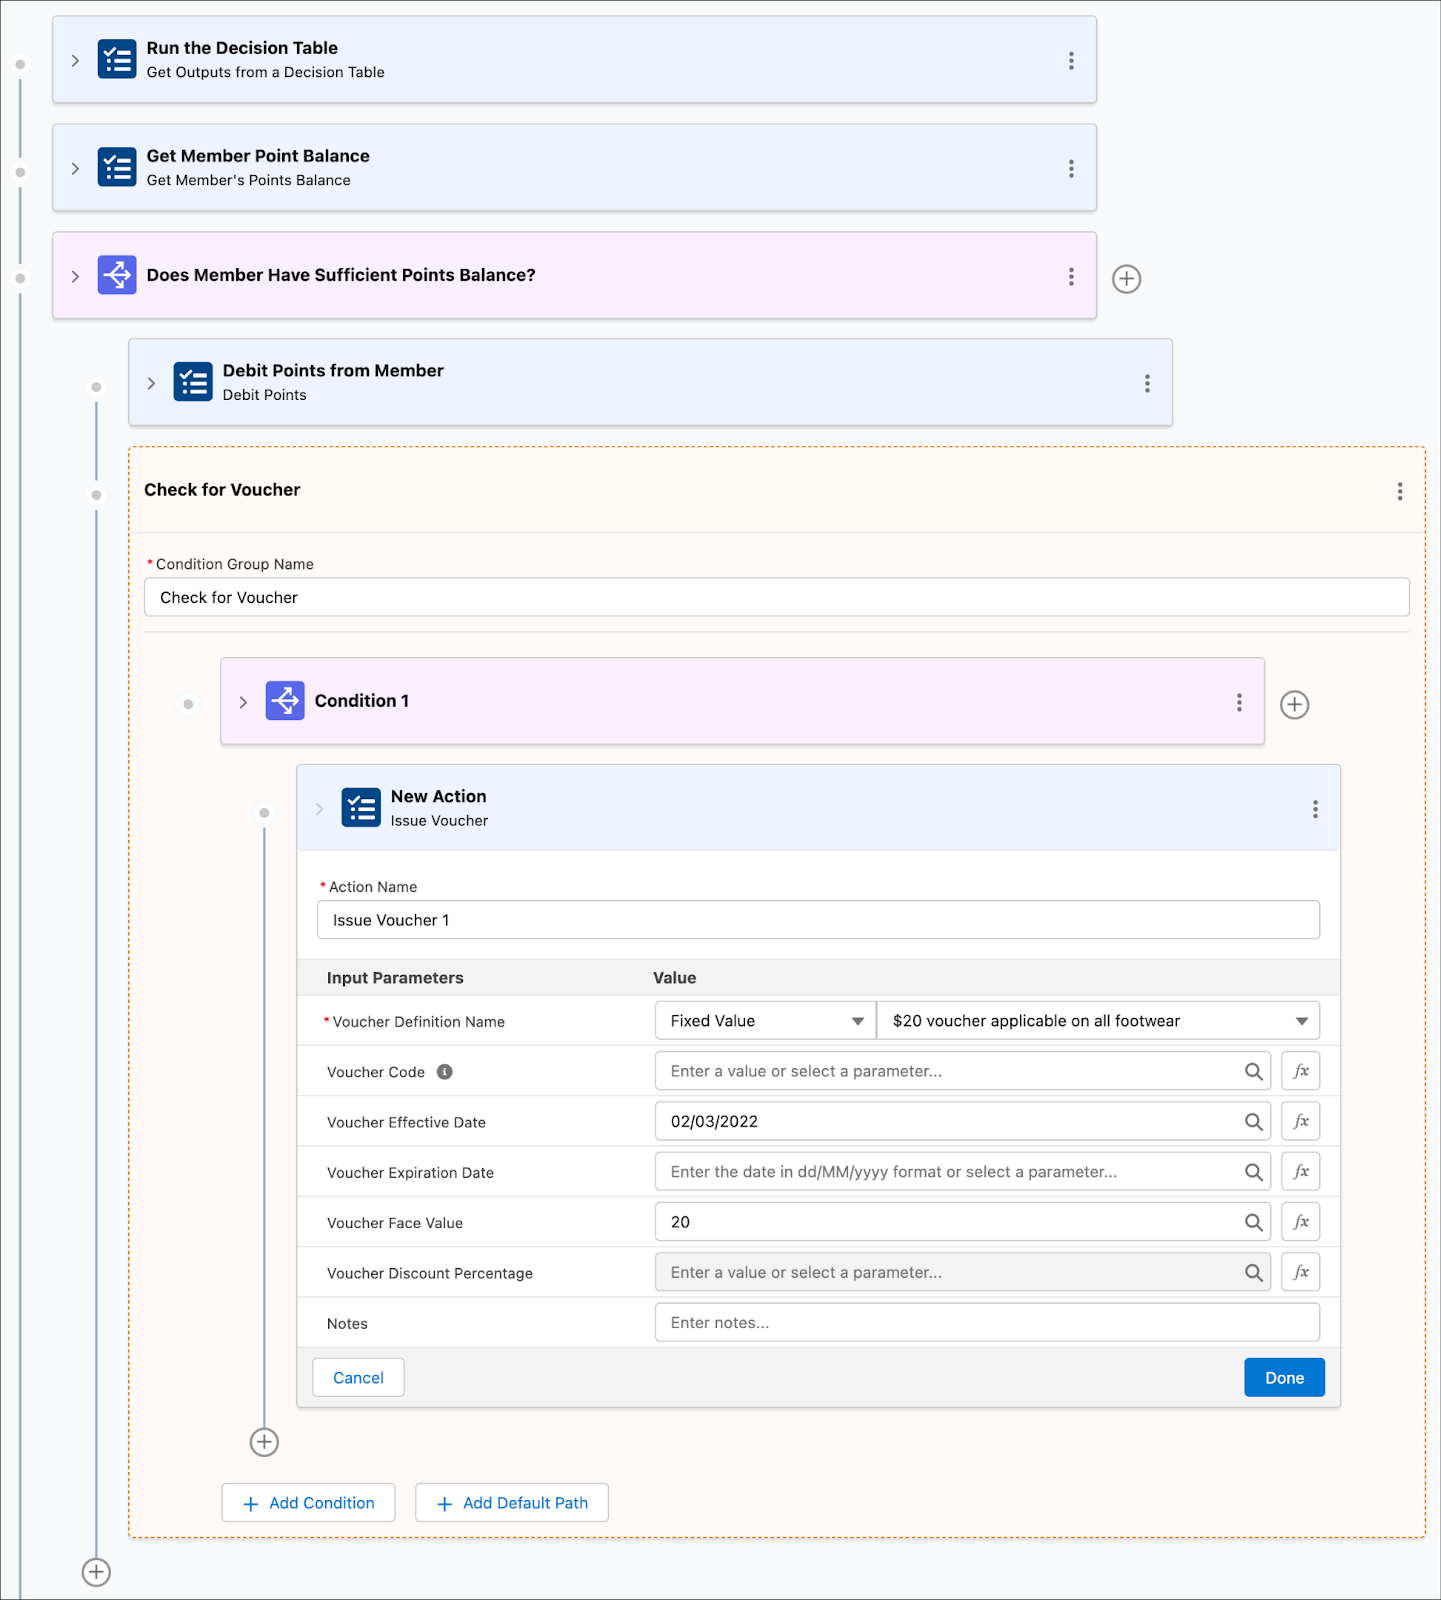Open formula editor for Voucher Effective Date
1441x1600 pixels.
1301,1121
